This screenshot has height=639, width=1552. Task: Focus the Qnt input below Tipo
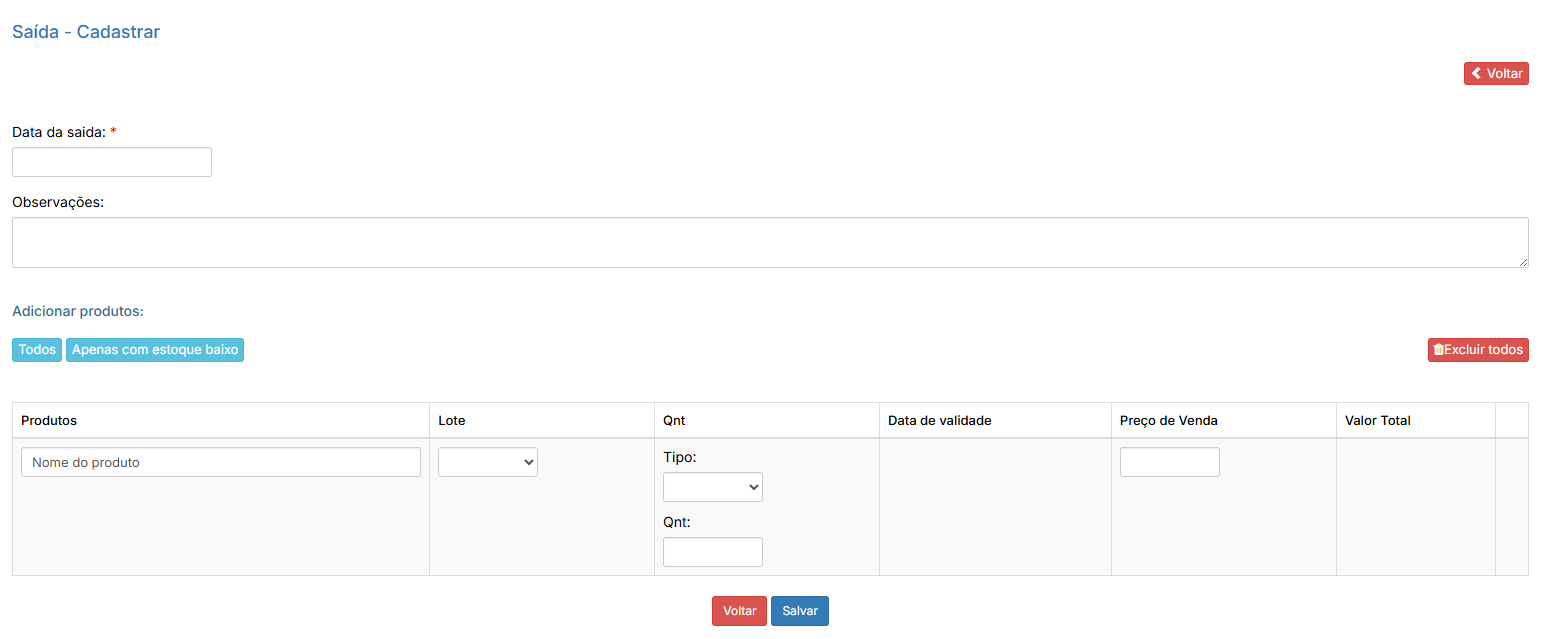(713, 552)
